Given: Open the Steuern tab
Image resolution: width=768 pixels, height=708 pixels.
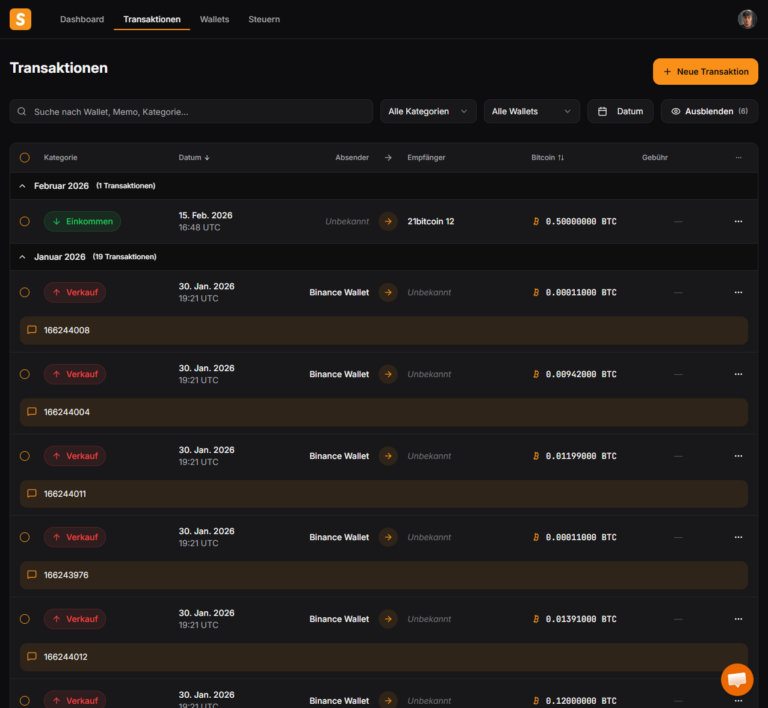Looking at the screenshot, I should point(264,19).
